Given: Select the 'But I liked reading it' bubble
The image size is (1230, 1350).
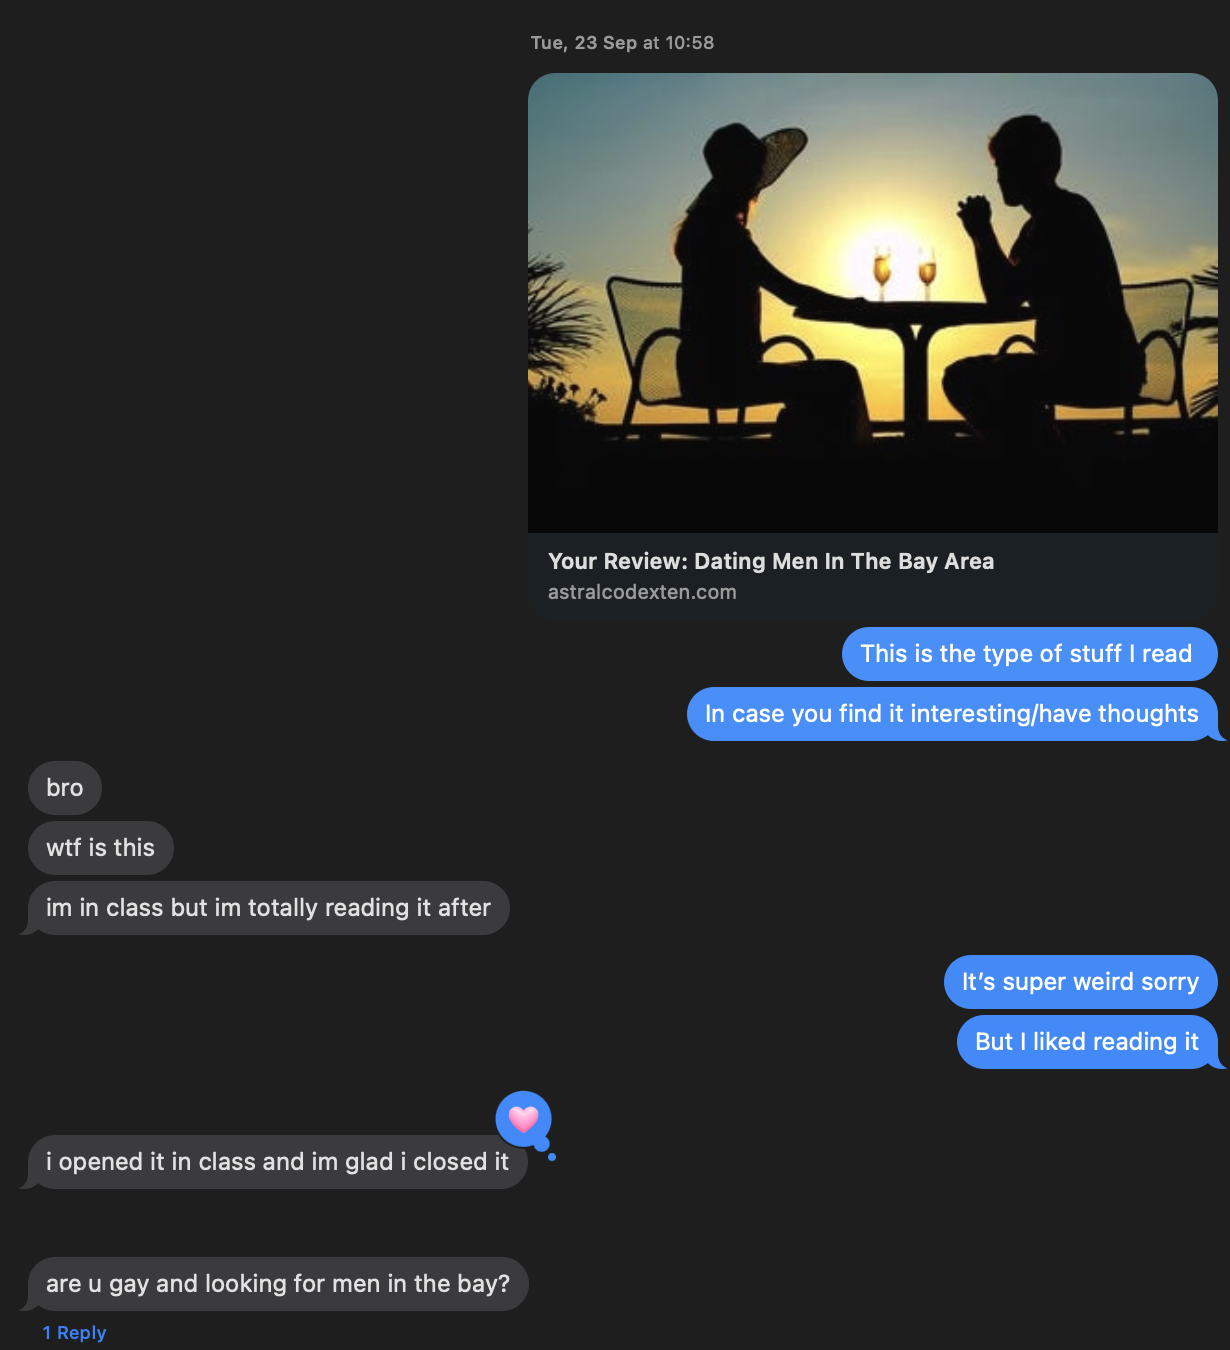Looking at the screenshot, I should pyautogui.click(x=1087, y=1042).
